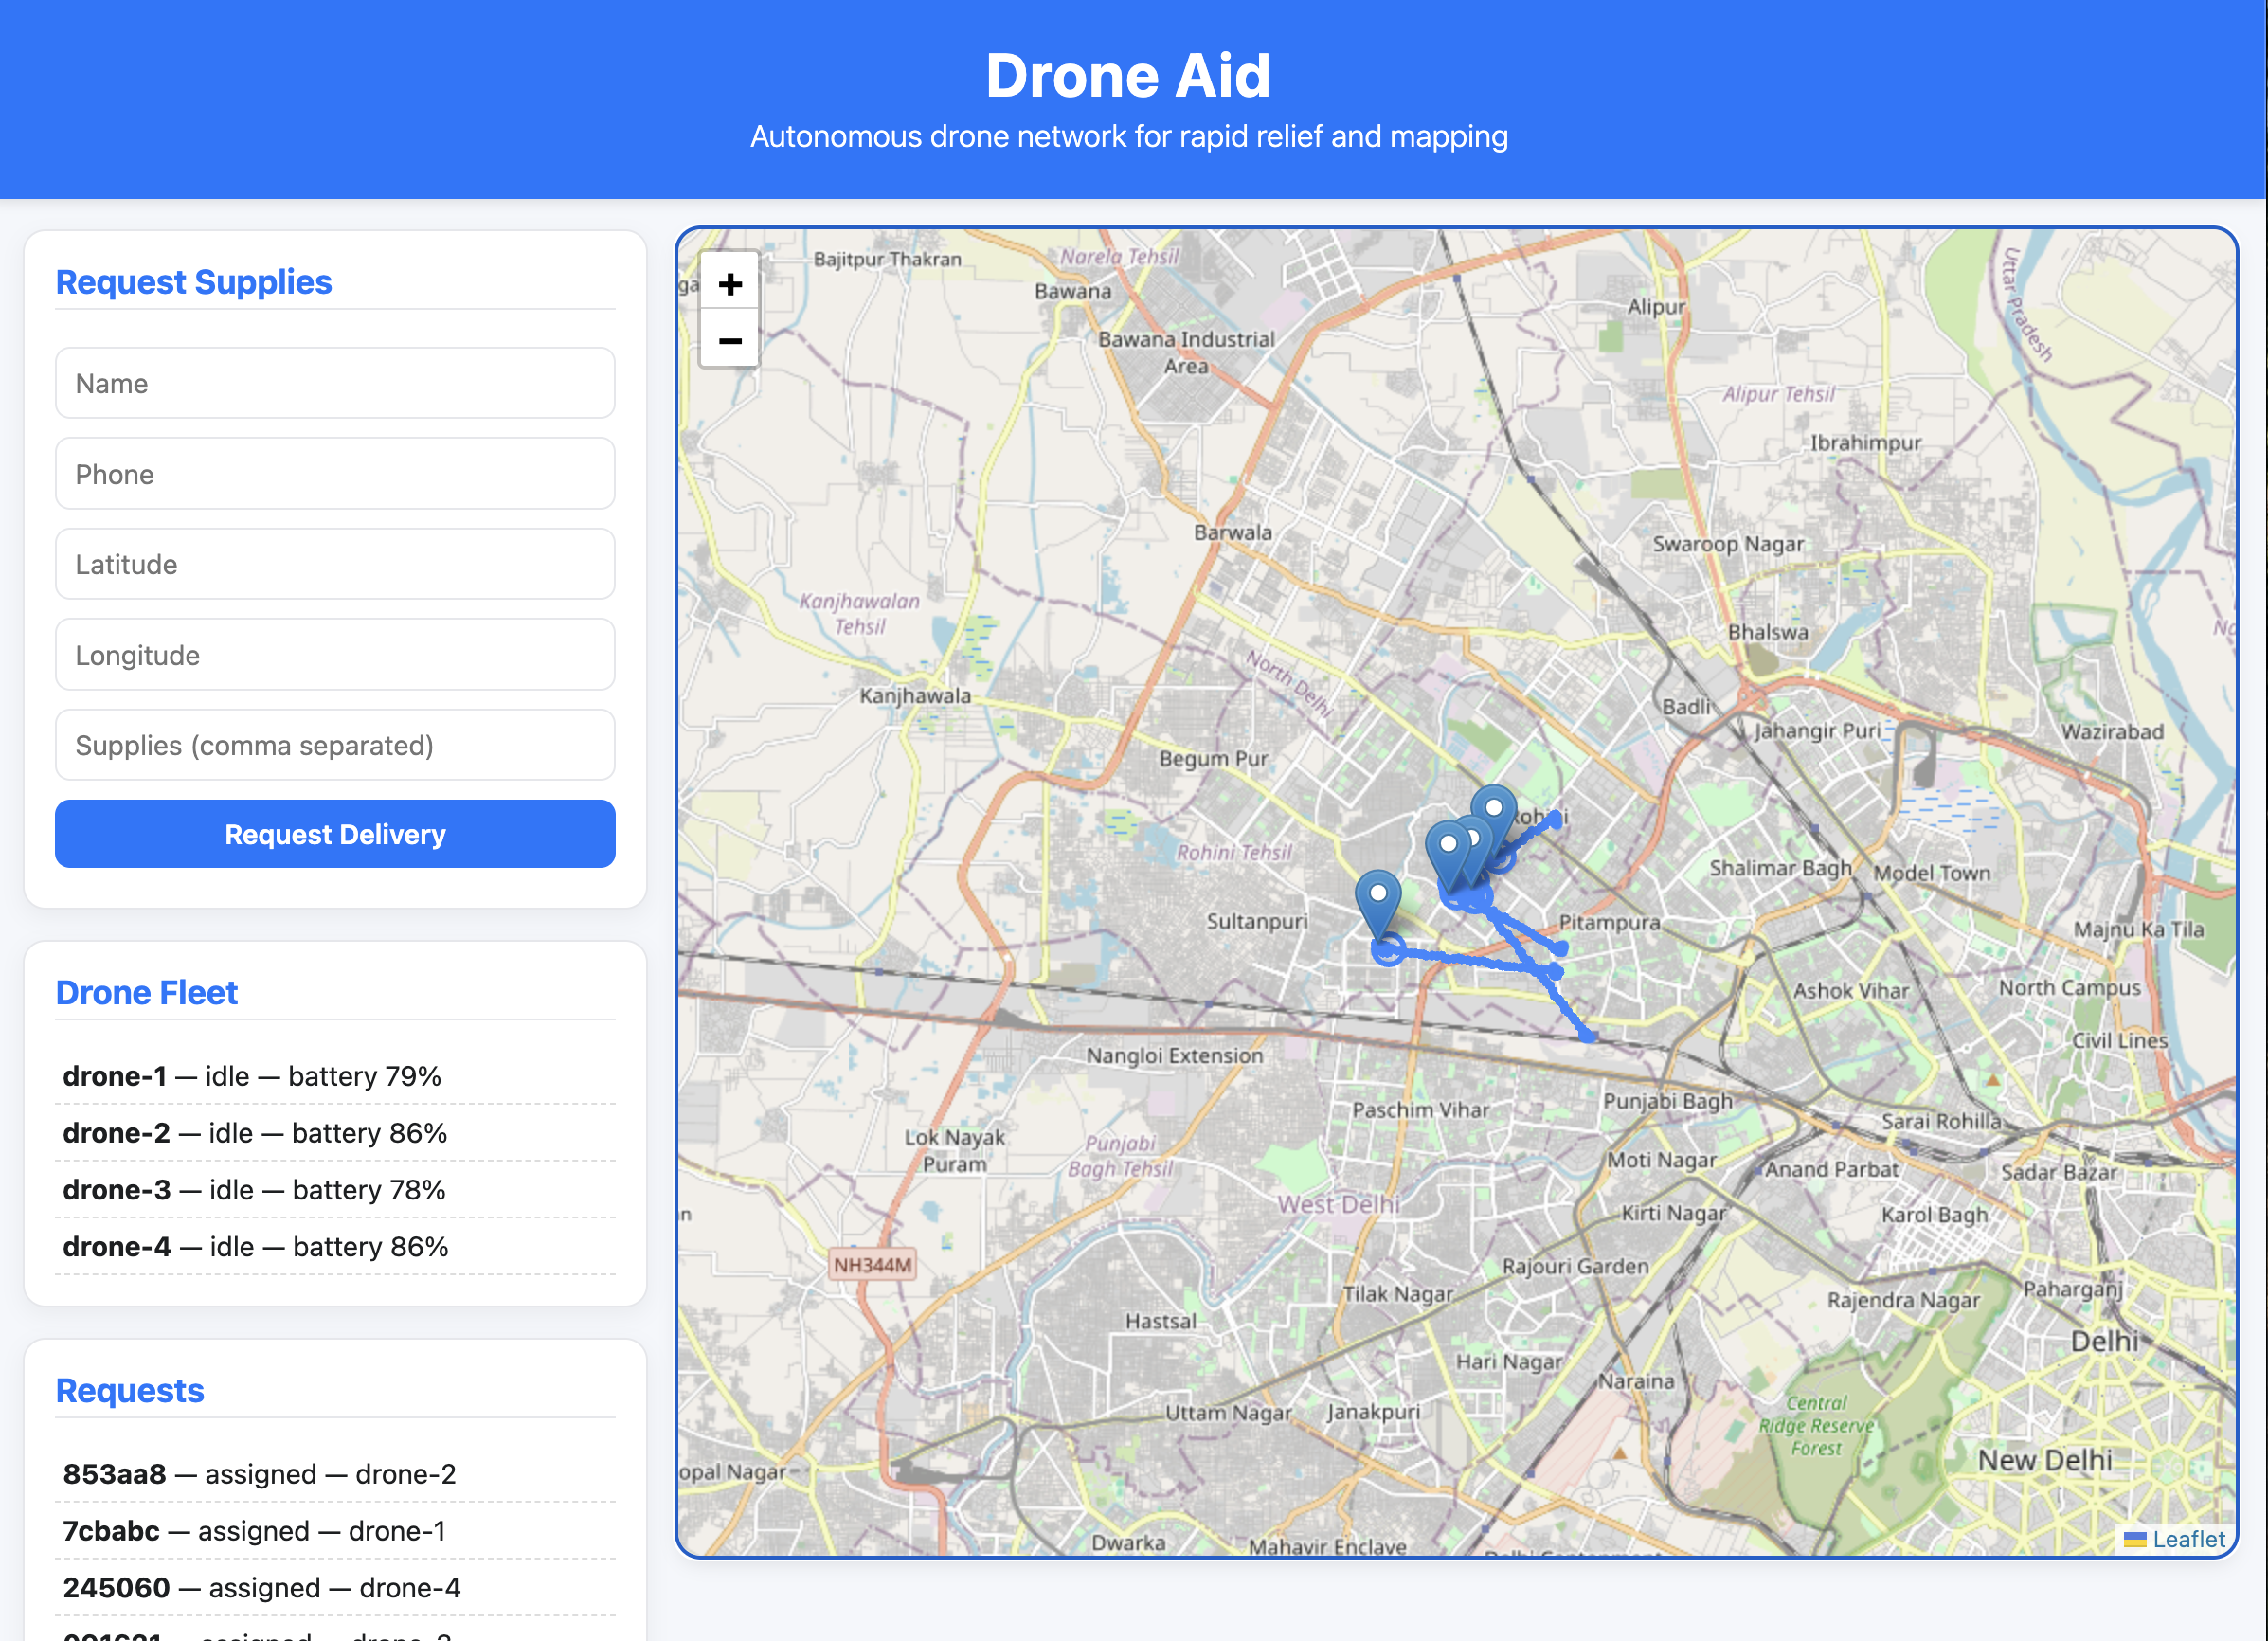Click the Name input field
Viewport: 2268px width, 1641px height.
[335, 383]
